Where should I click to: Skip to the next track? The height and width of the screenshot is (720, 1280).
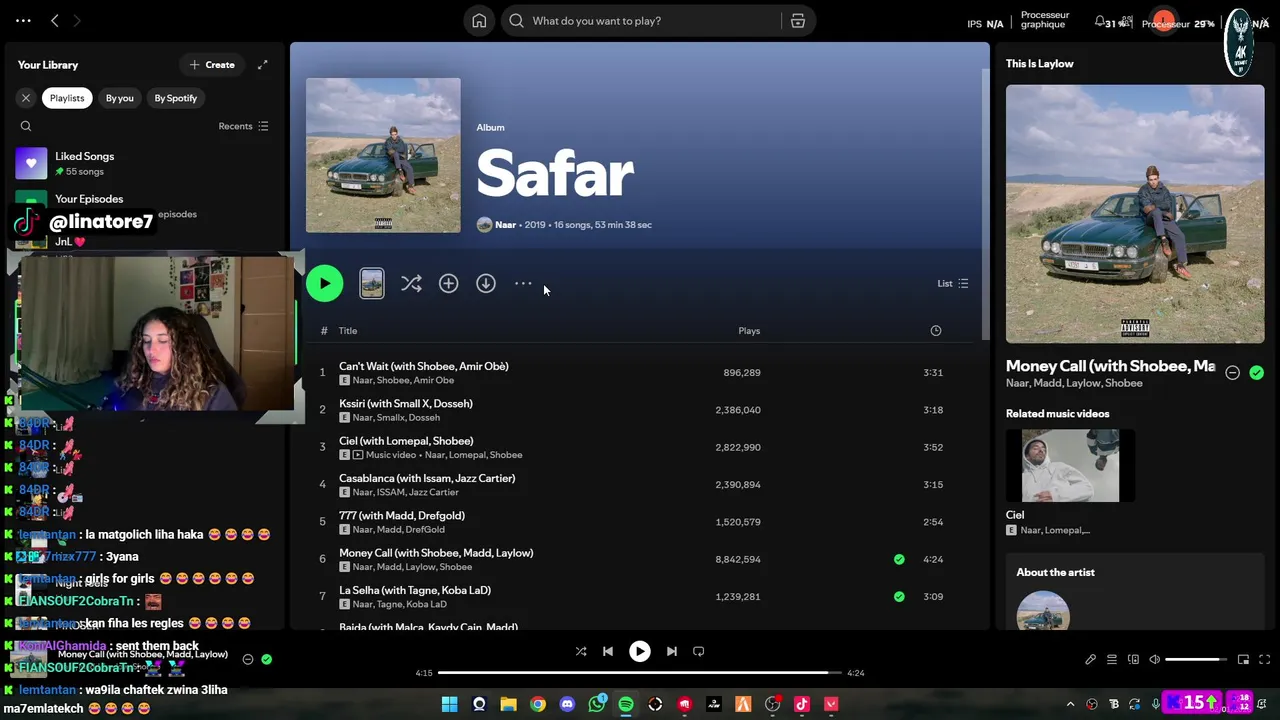(x=672, y=651)
